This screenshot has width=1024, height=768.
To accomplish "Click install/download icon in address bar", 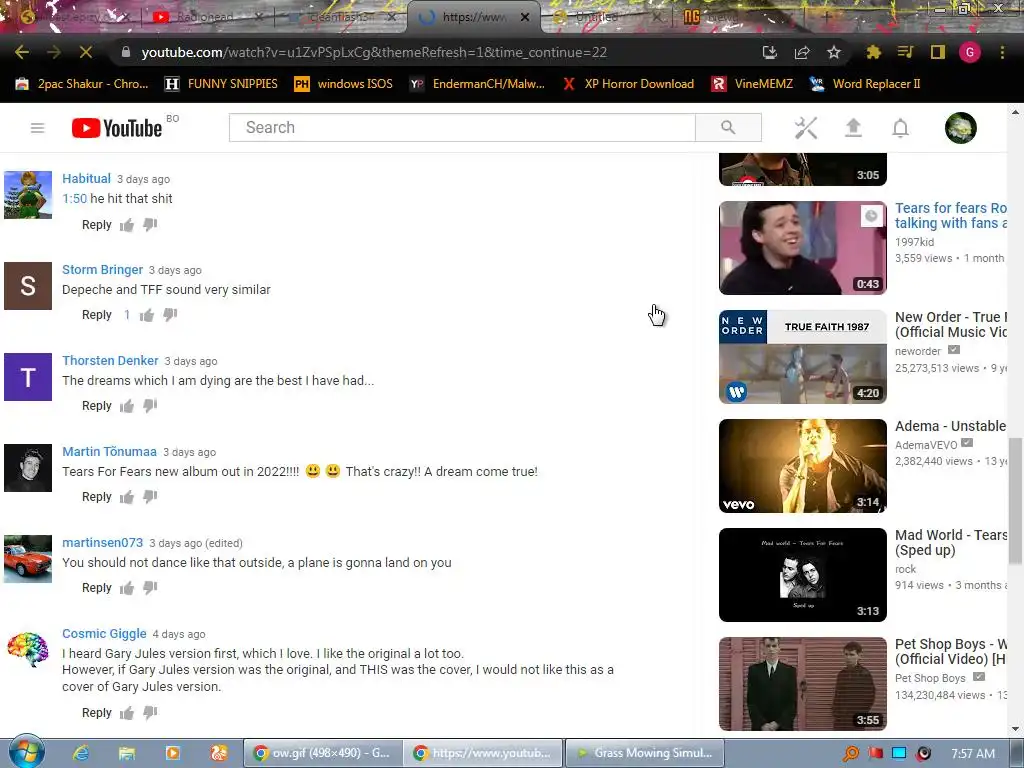I will coord(770,52).
